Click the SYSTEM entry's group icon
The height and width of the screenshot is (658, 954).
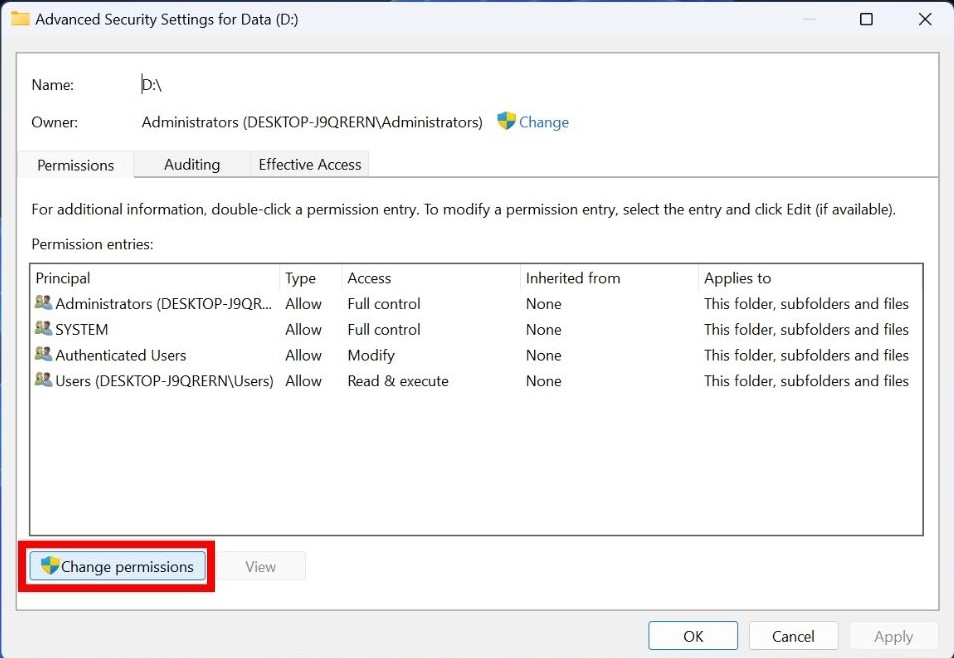tap(44, 329)
